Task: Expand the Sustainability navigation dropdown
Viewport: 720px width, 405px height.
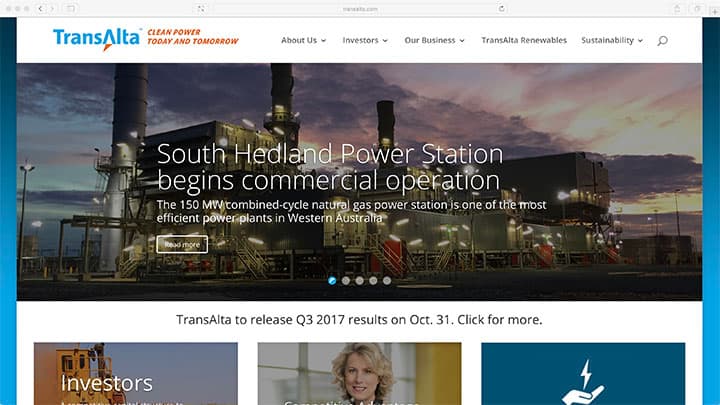Action: point(611,41)
